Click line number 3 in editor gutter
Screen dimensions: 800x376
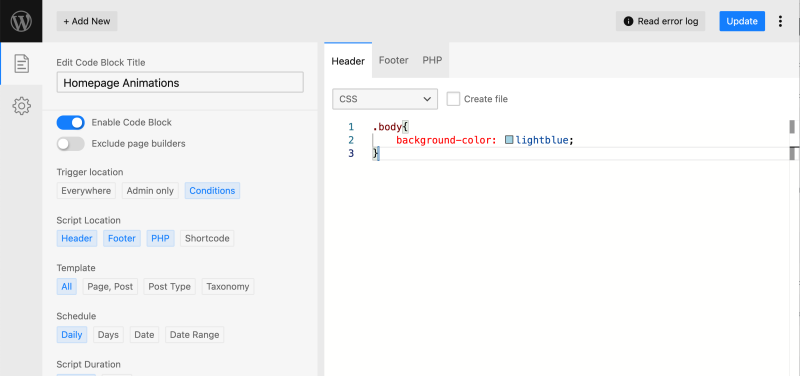351,153
